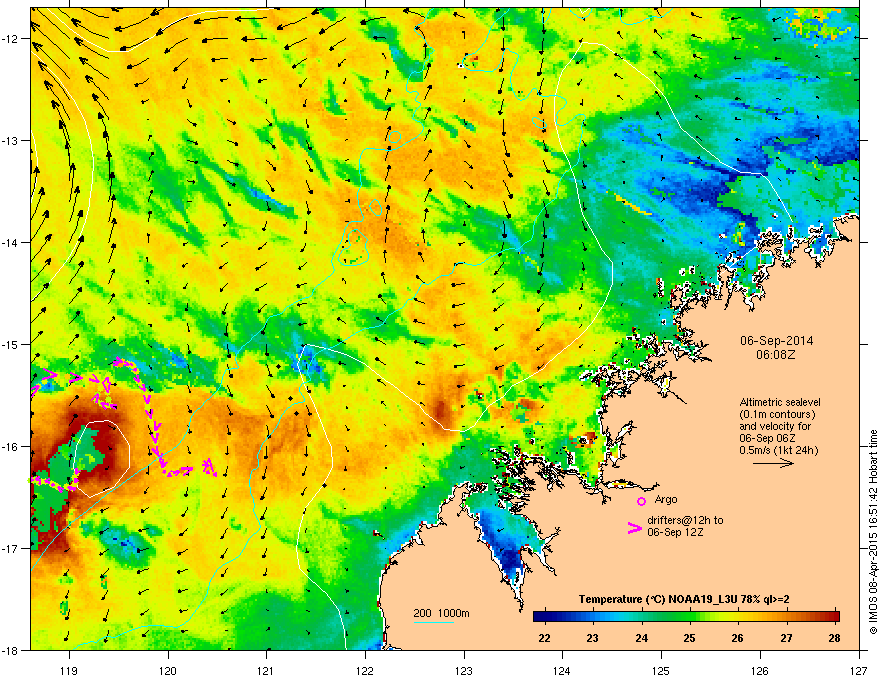
Task: Click the longitude axis label 122
Action: (x=365, y=670)
